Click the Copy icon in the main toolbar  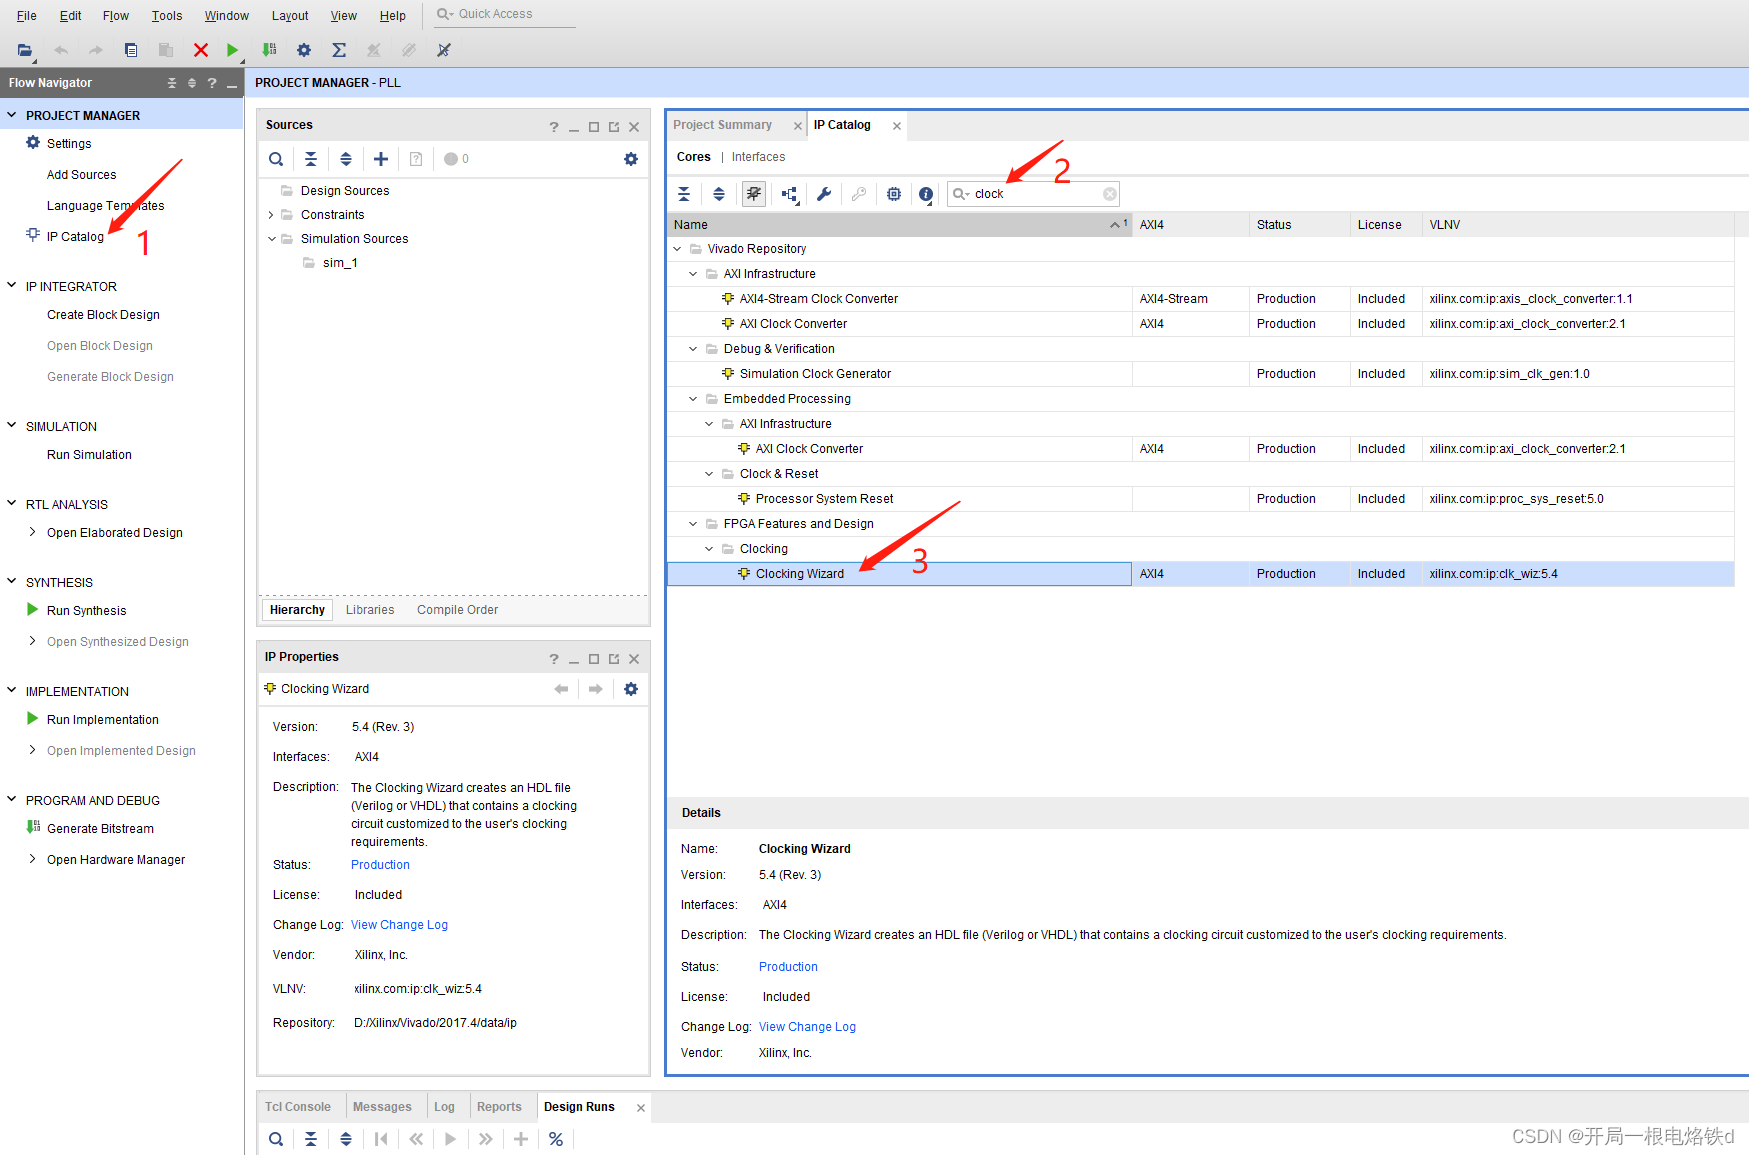pyautogui.click(x=131, y=50)
